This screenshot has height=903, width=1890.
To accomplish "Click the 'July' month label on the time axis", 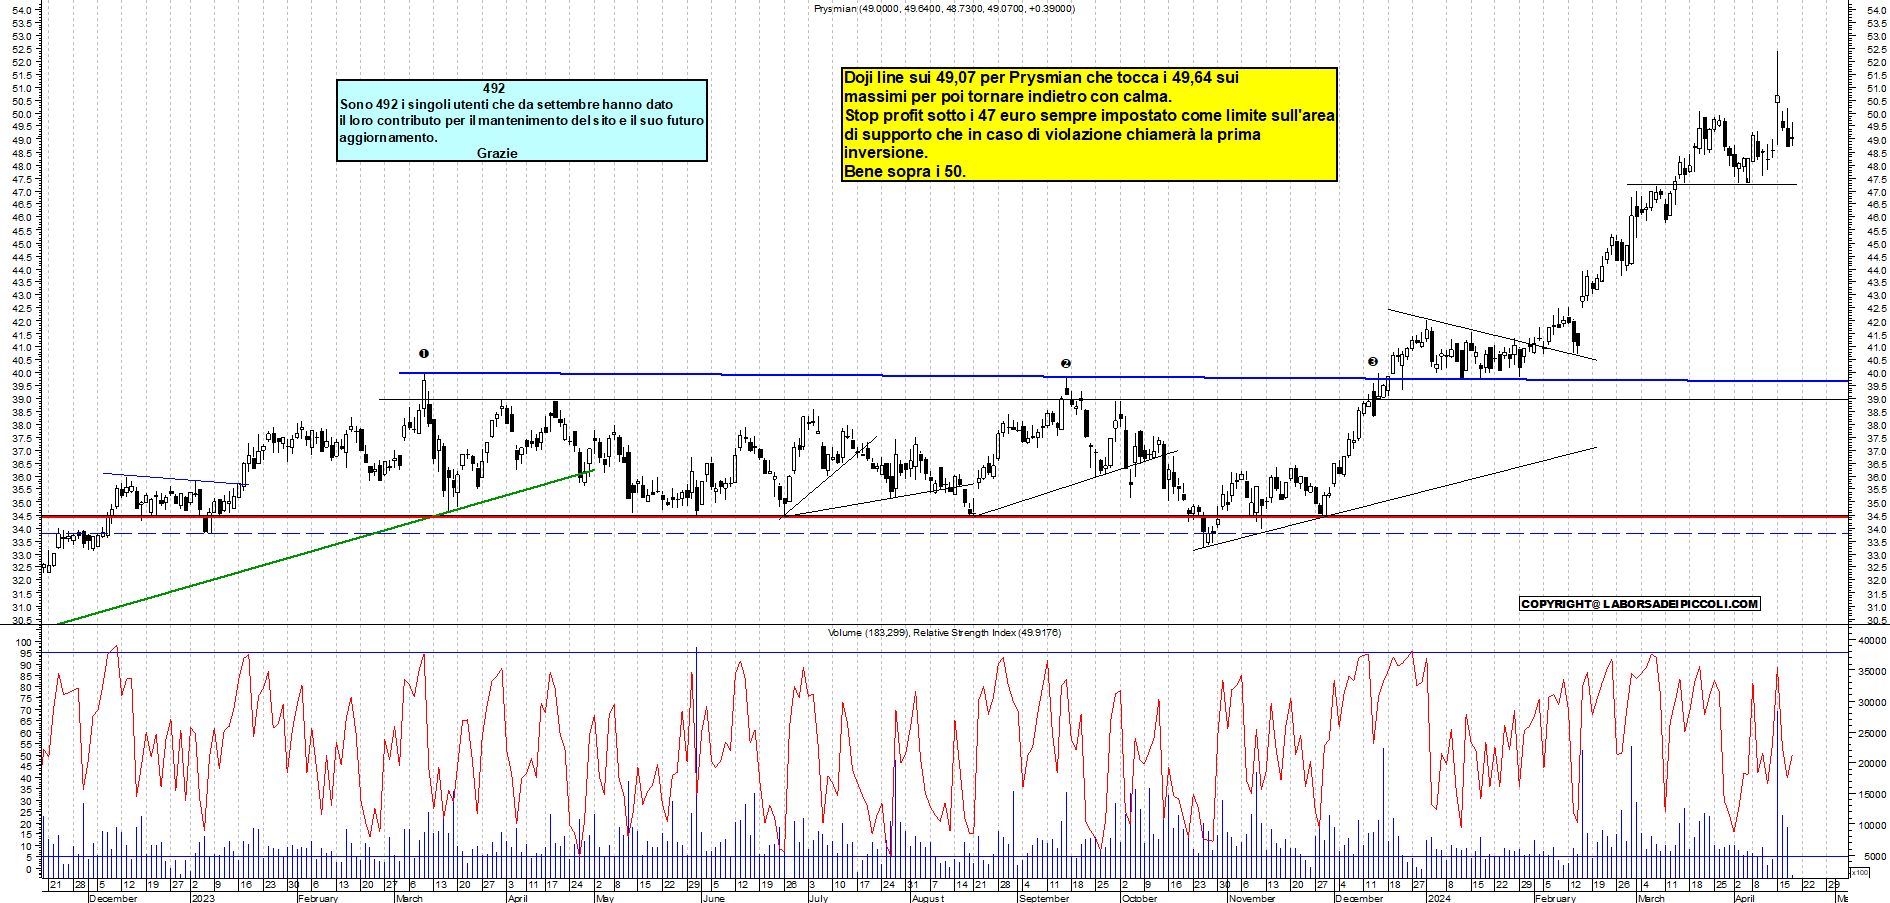I will (818, 898).
